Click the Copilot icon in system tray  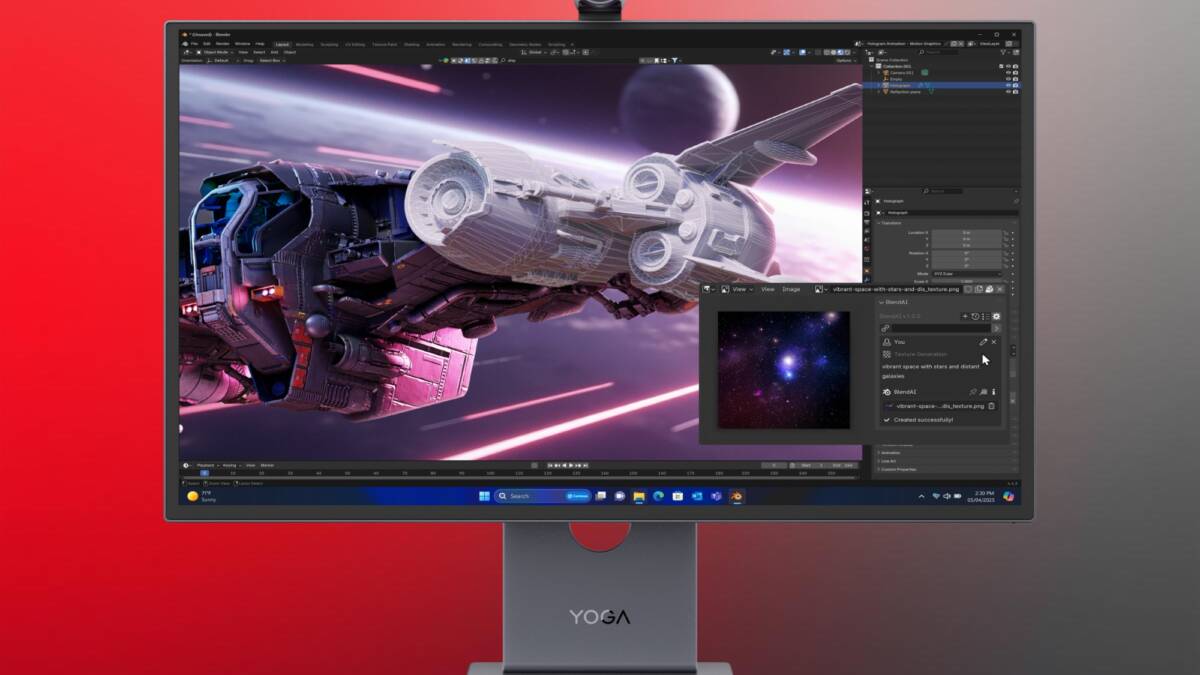pyautogui.click(x=1009, y=496)
